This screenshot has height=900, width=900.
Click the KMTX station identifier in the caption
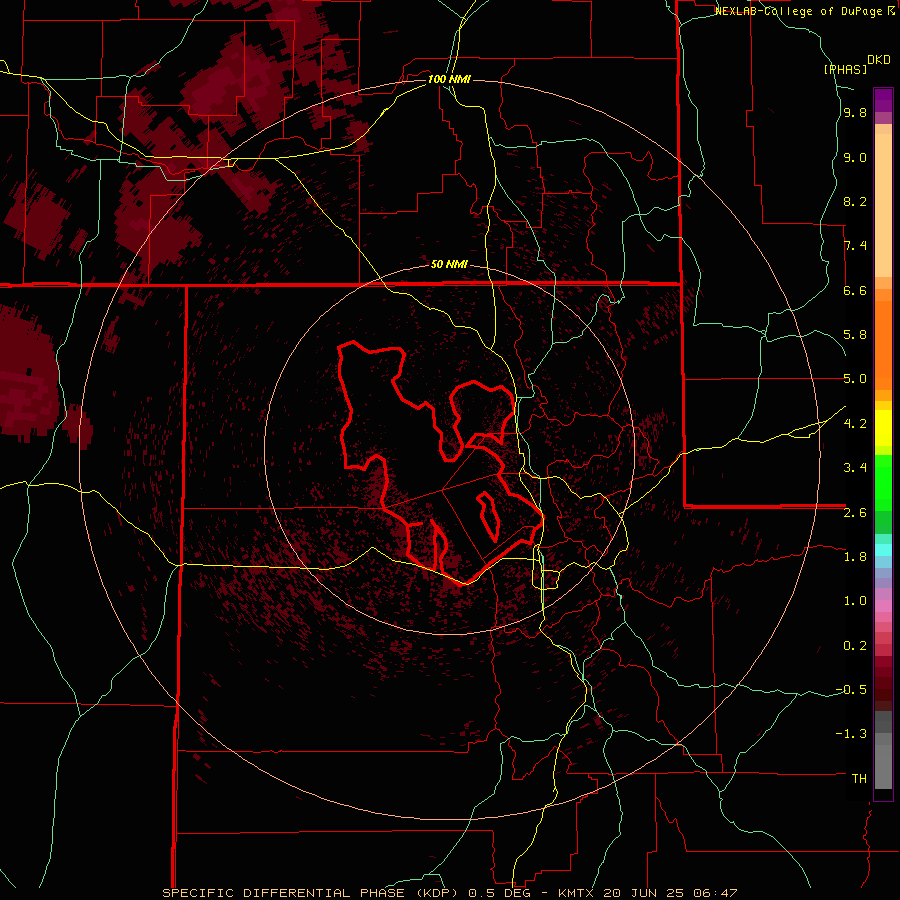577,893
